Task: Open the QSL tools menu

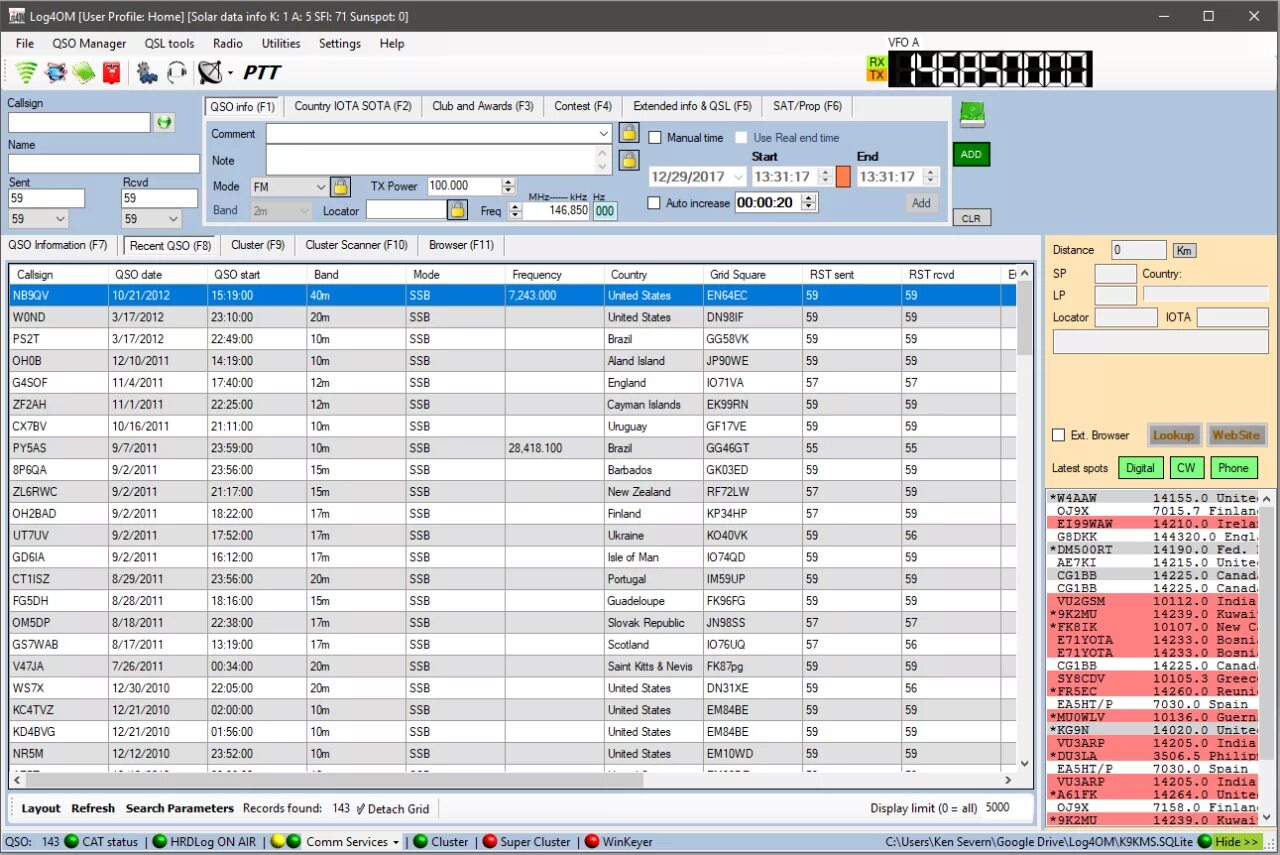Action: coord(169,43)
